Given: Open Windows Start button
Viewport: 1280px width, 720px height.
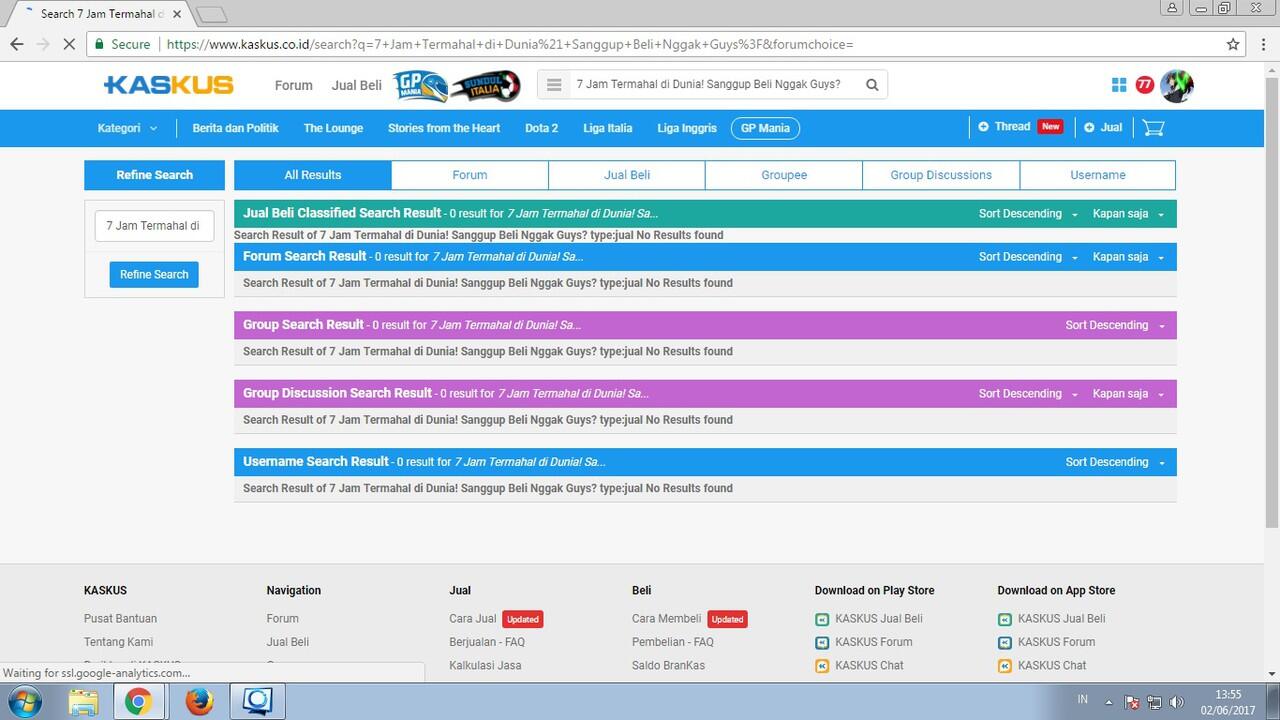Looking at the screenshot, I should pyautogui.click(x=24, y=702).
